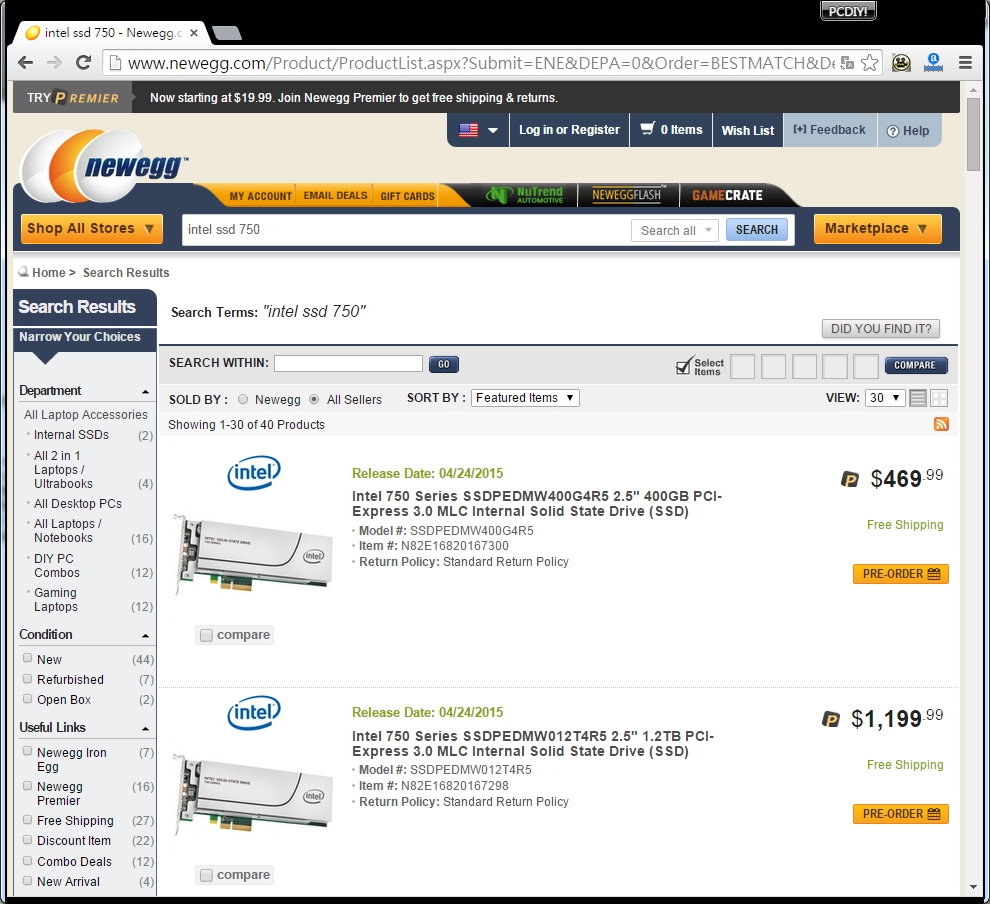The height and width of the screenshot is (904, 990).
Task: Switch to list view icon
Action: (x=918, y=398)
